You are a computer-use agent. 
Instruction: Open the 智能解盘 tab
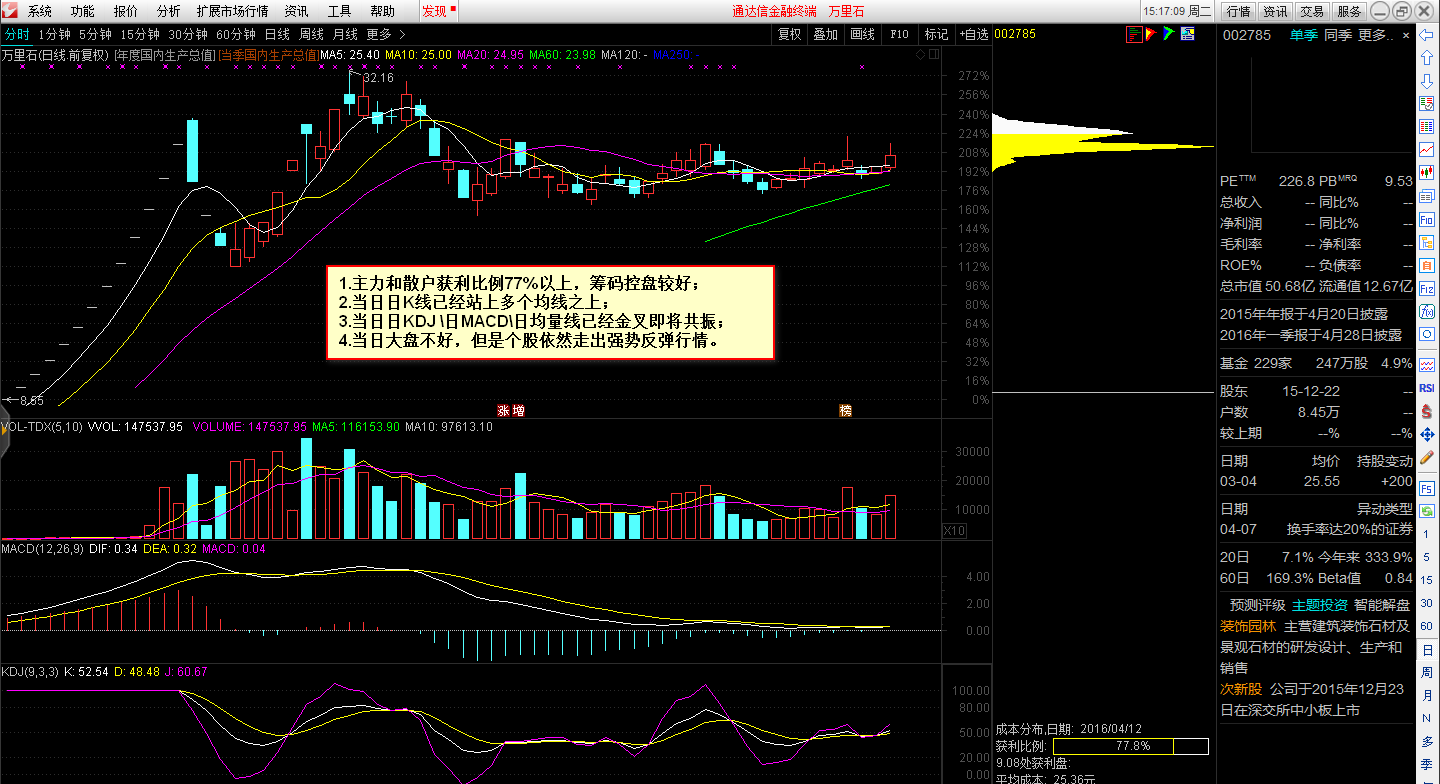[x=1382, y=605]
